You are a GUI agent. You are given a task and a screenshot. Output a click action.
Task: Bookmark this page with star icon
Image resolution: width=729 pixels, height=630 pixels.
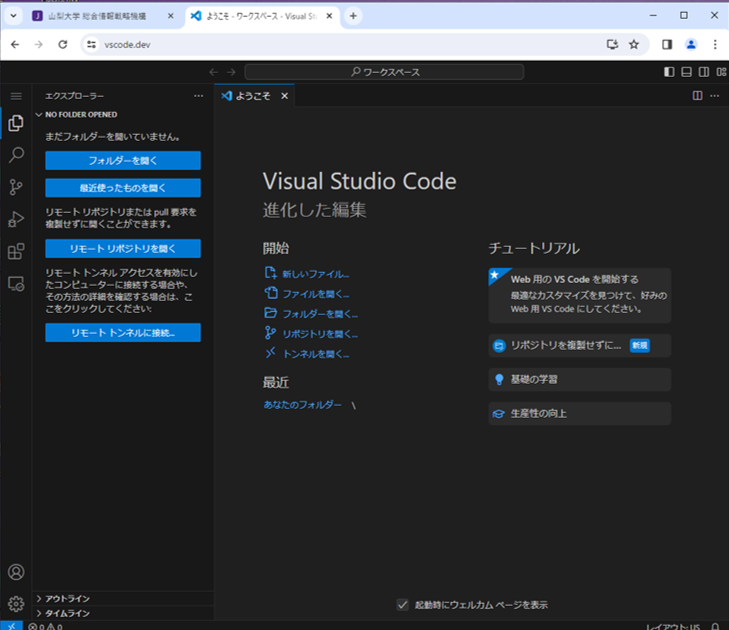point(634,45)
